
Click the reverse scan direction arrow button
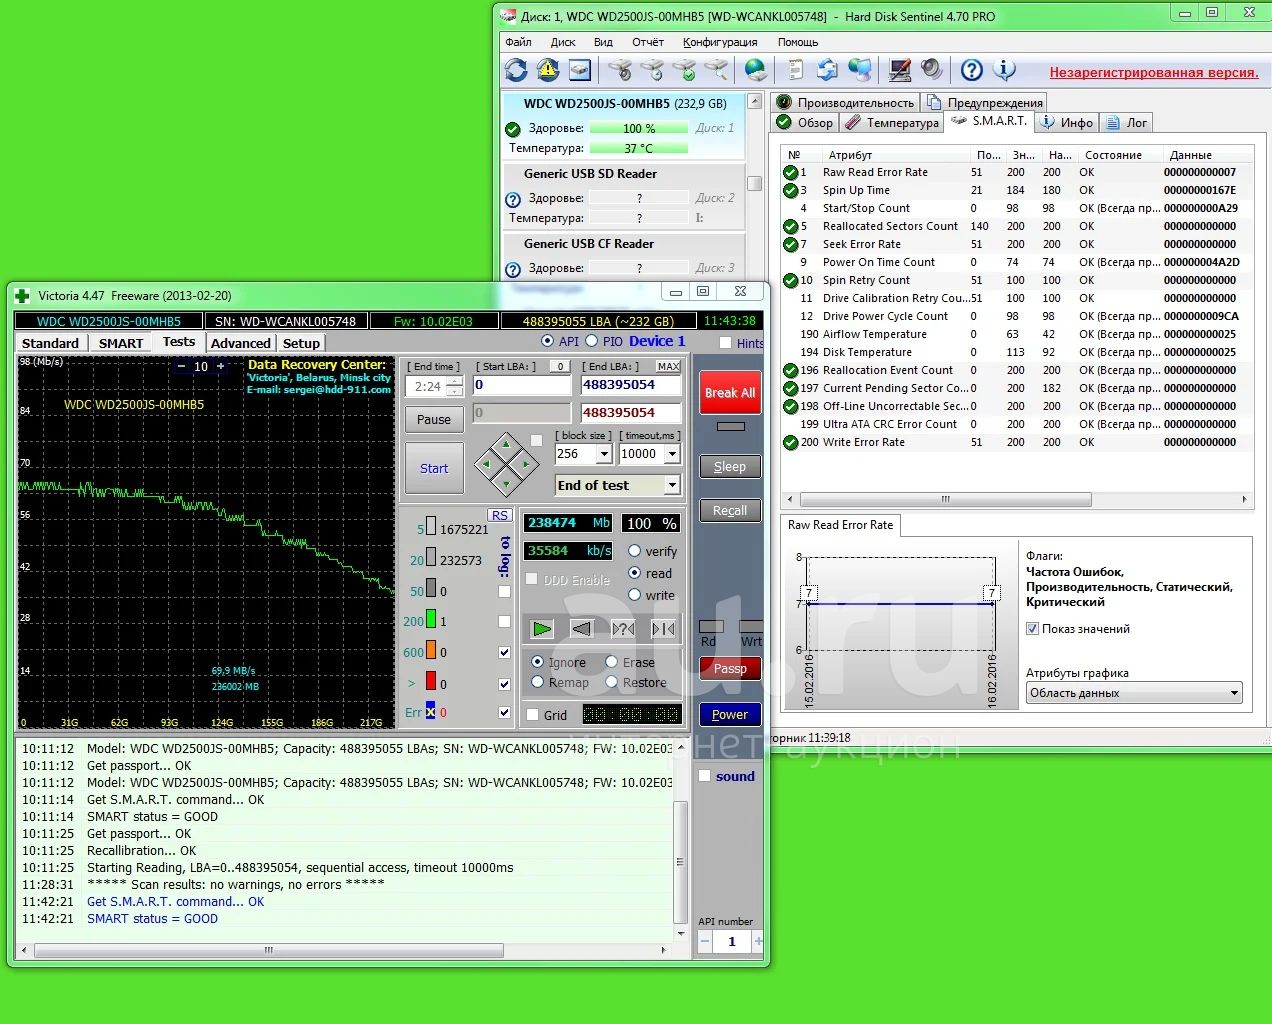[582, 629]
